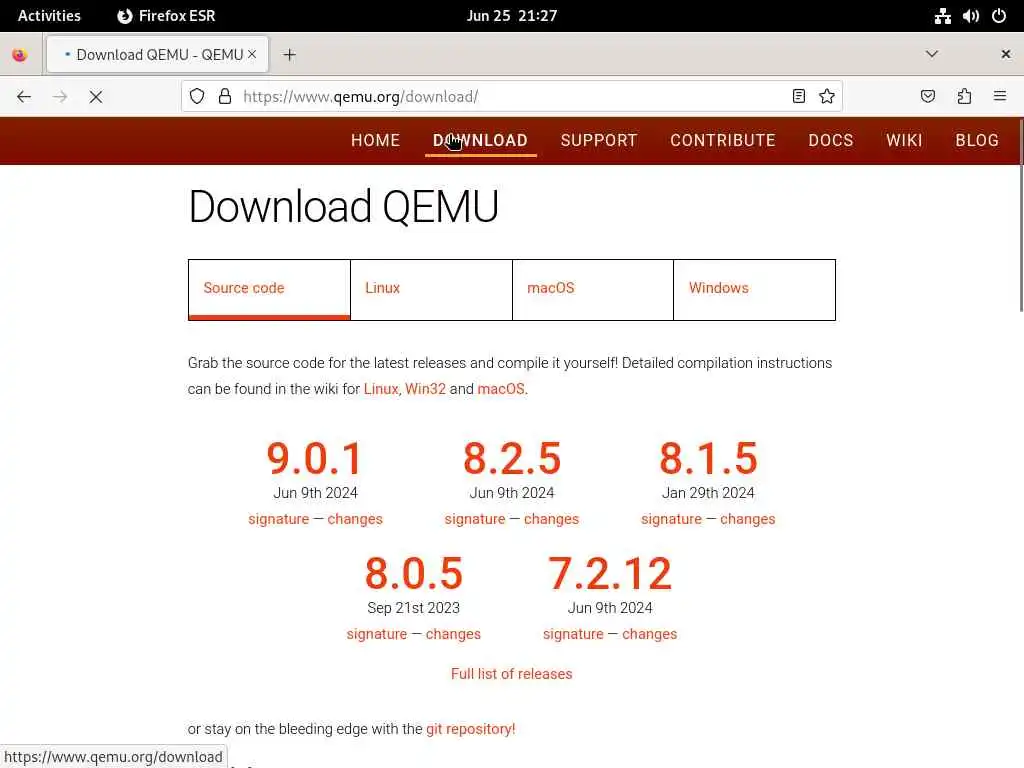Open the volume tray icon
Image resolution: width=1024 pixels, height=768 pixels.
pyautogui.click(x=970, y=16)
